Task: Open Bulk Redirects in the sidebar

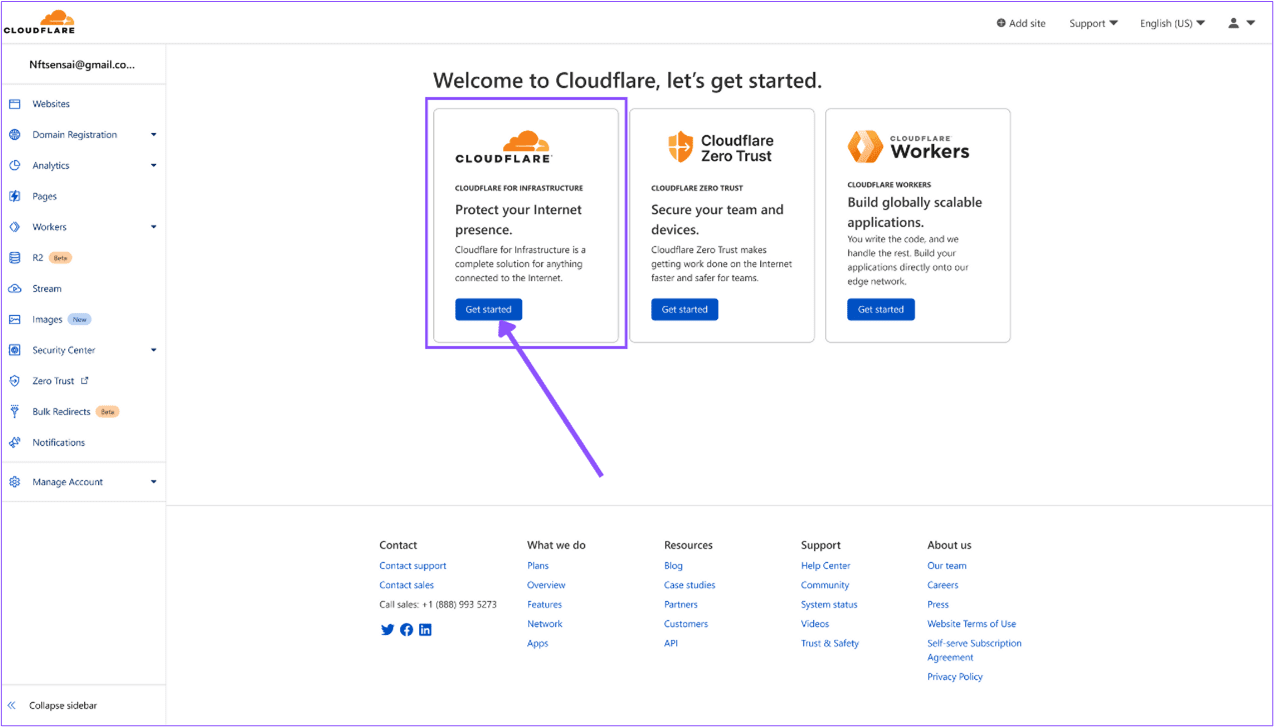Action: pos(61,412)
